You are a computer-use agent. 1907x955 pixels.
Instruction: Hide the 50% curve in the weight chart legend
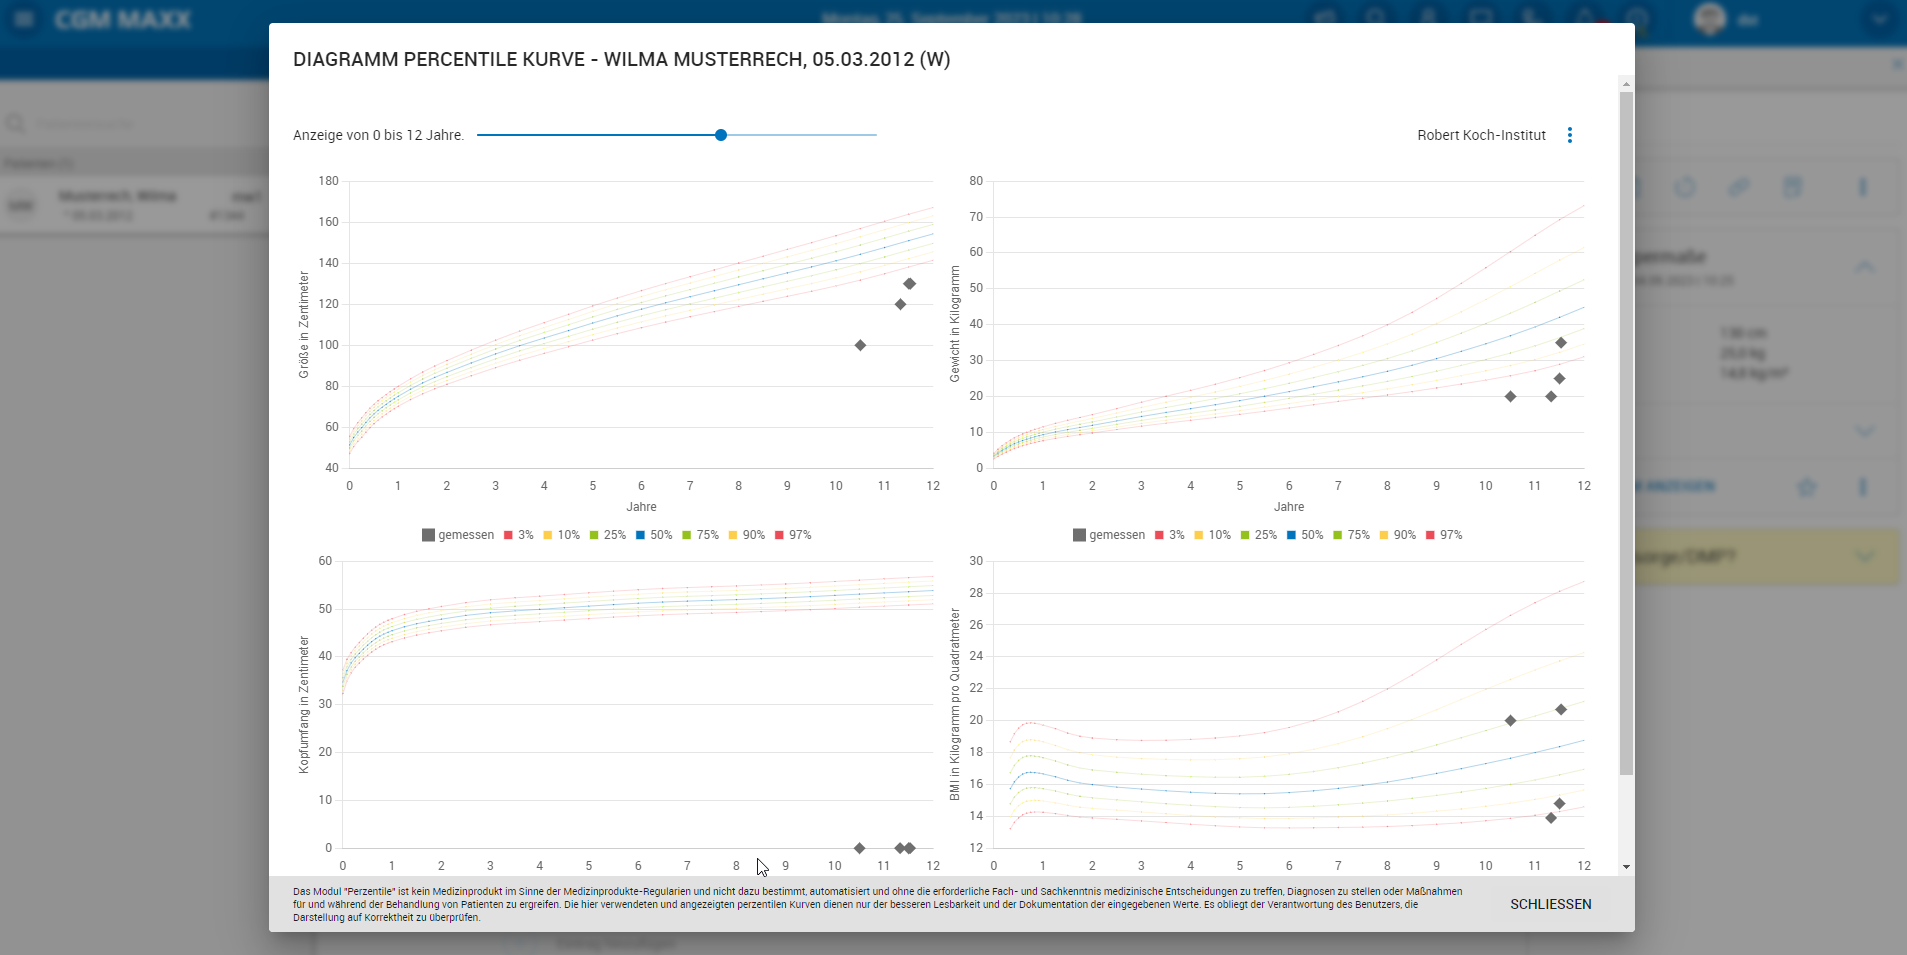point(1304,535)
